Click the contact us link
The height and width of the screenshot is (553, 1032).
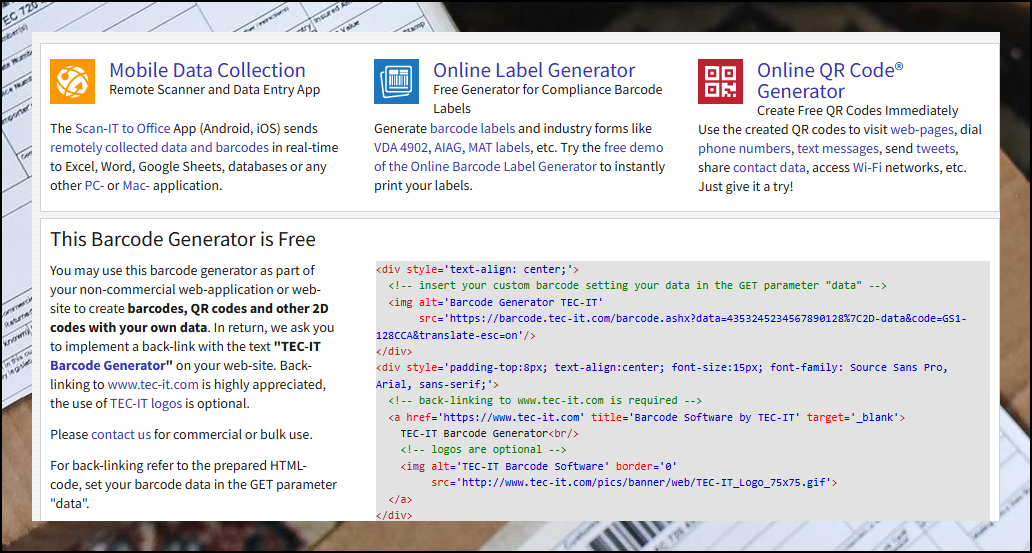[121, 434]
